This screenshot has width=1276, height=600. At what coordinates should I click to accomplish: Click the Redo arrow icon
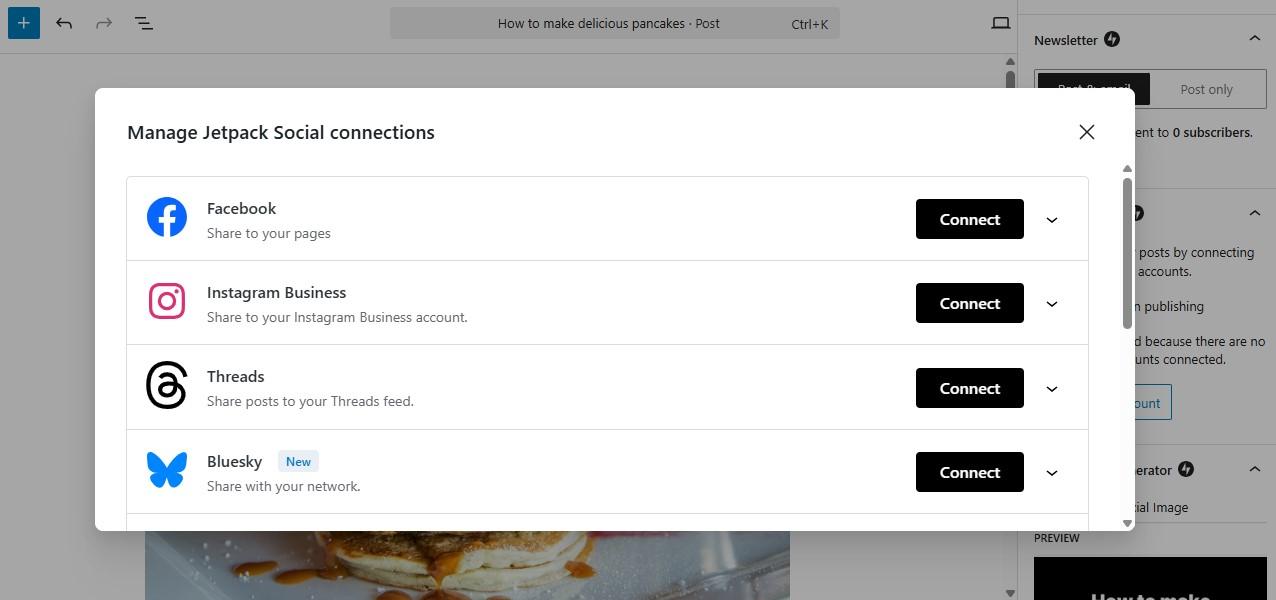[x=103, y=23]
